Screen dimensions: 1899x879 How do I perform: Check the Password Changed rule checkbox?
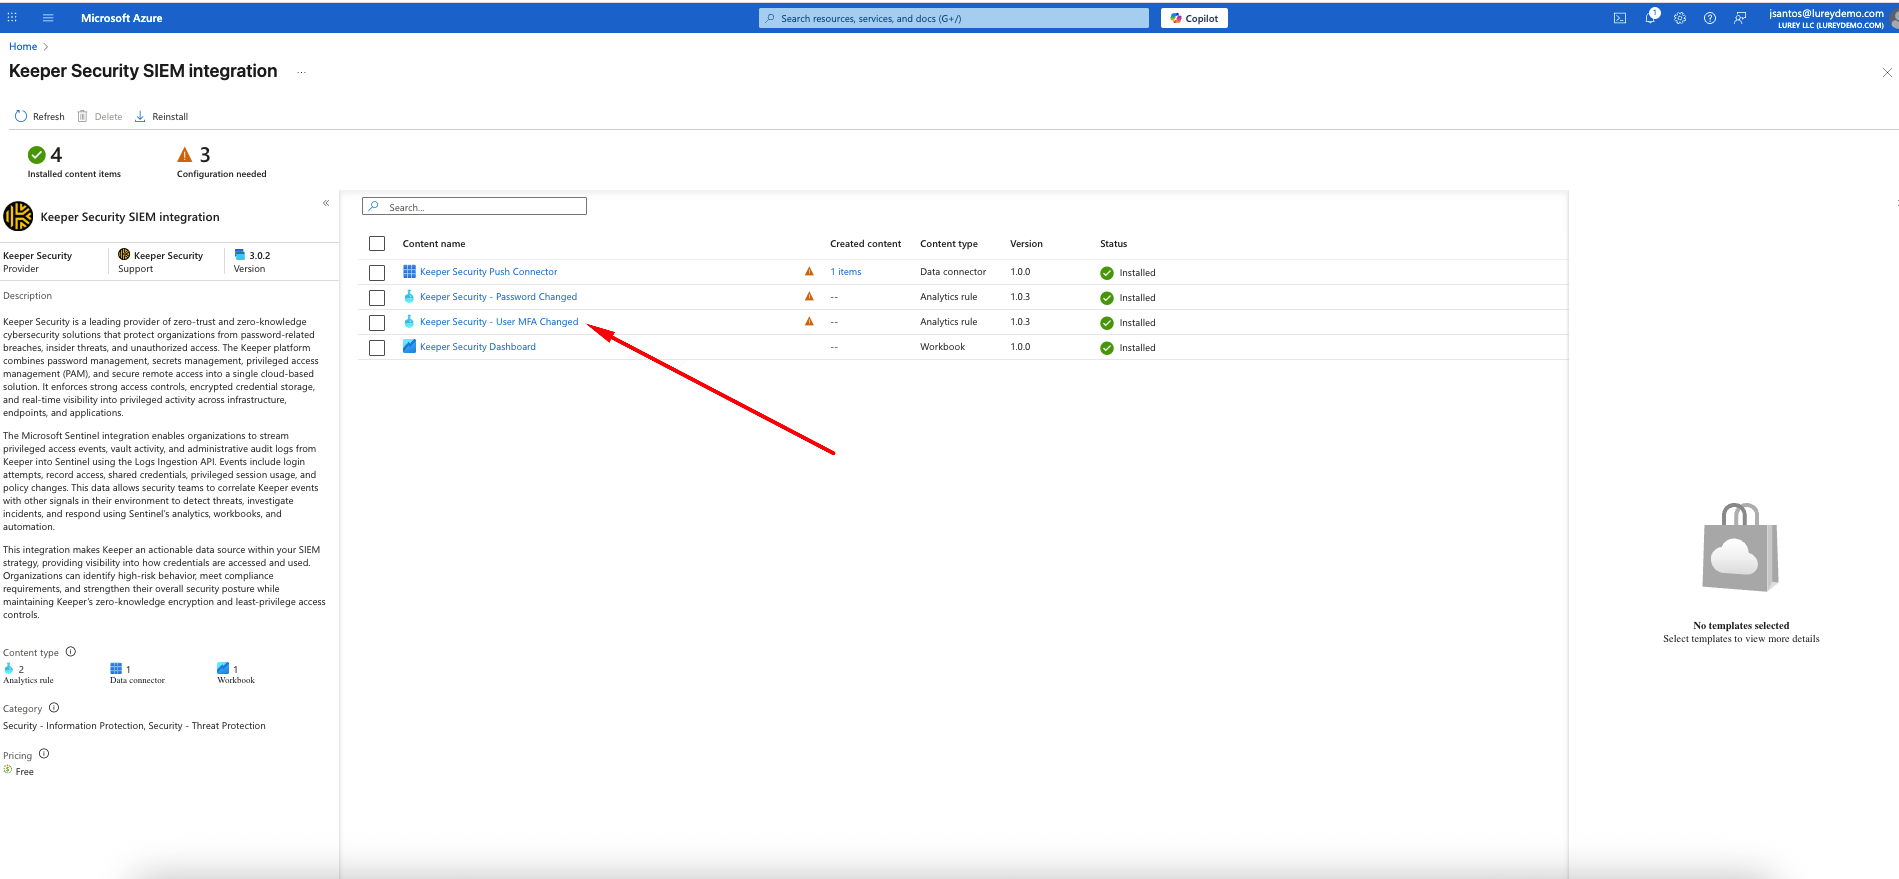377,298
